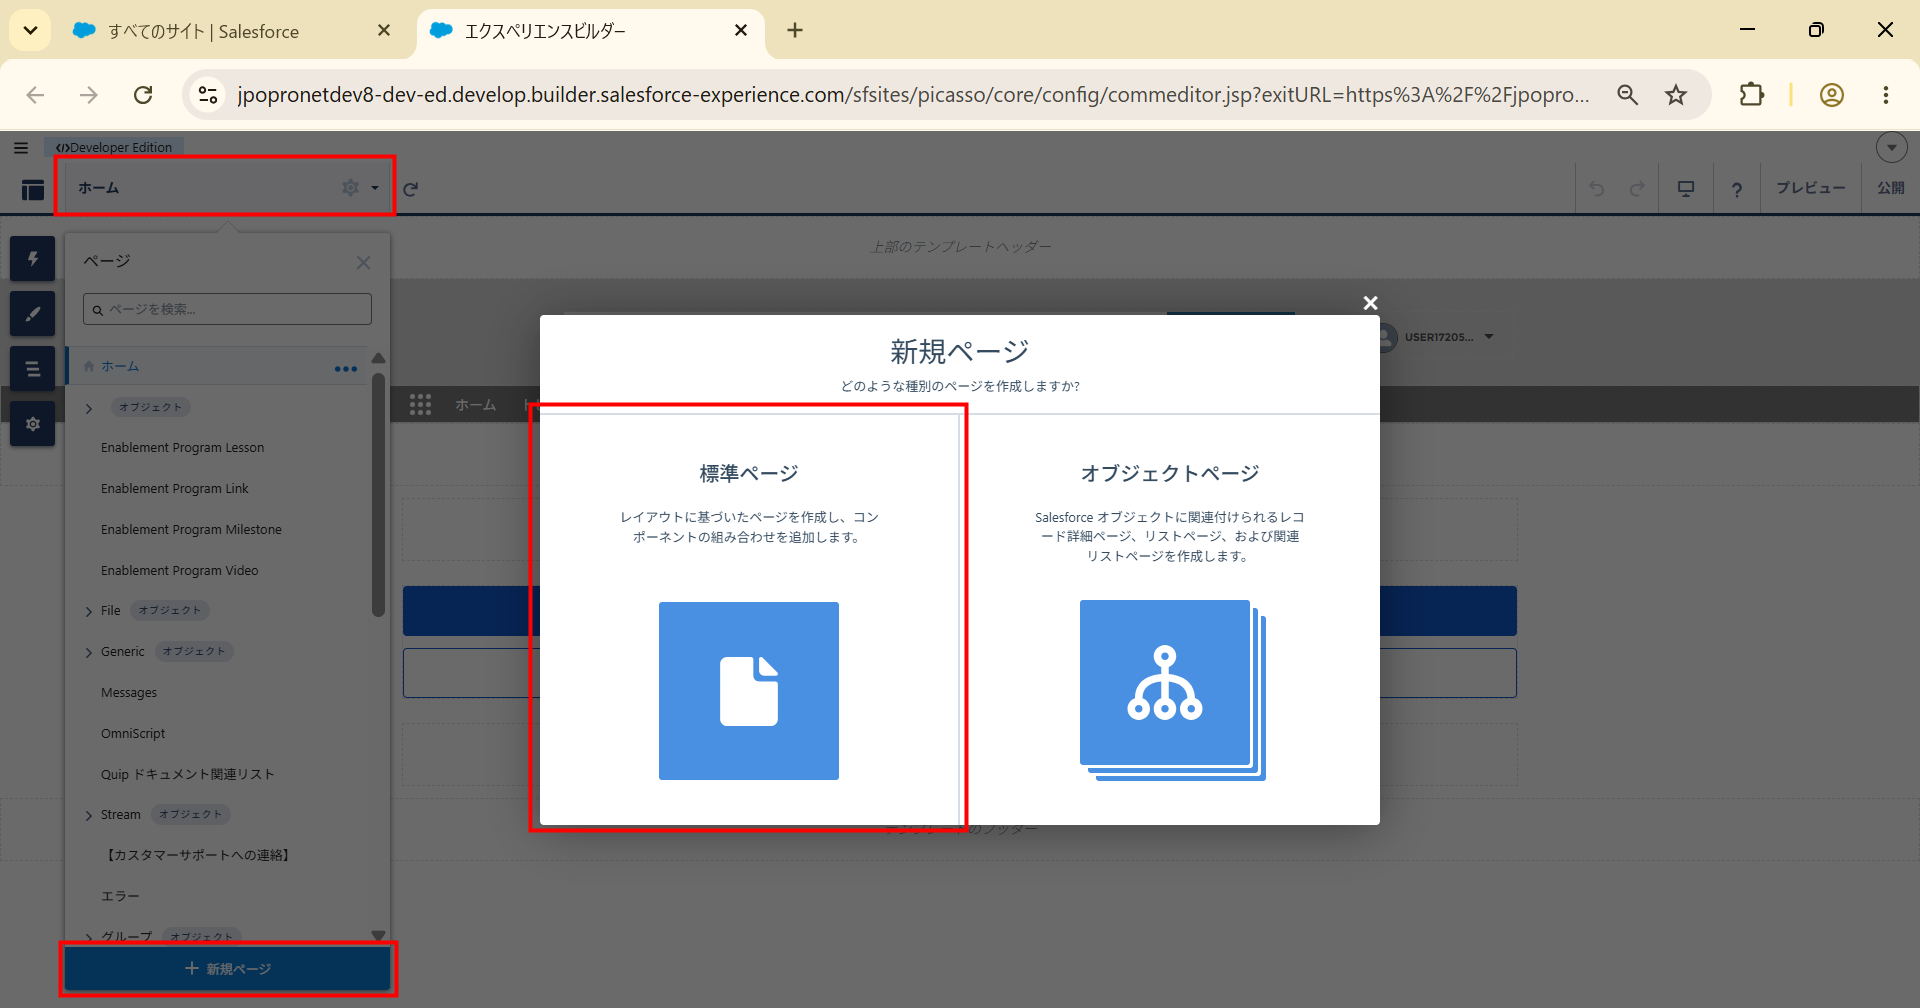Select Quip ドキュメント関連リスト page

(187, 775)
